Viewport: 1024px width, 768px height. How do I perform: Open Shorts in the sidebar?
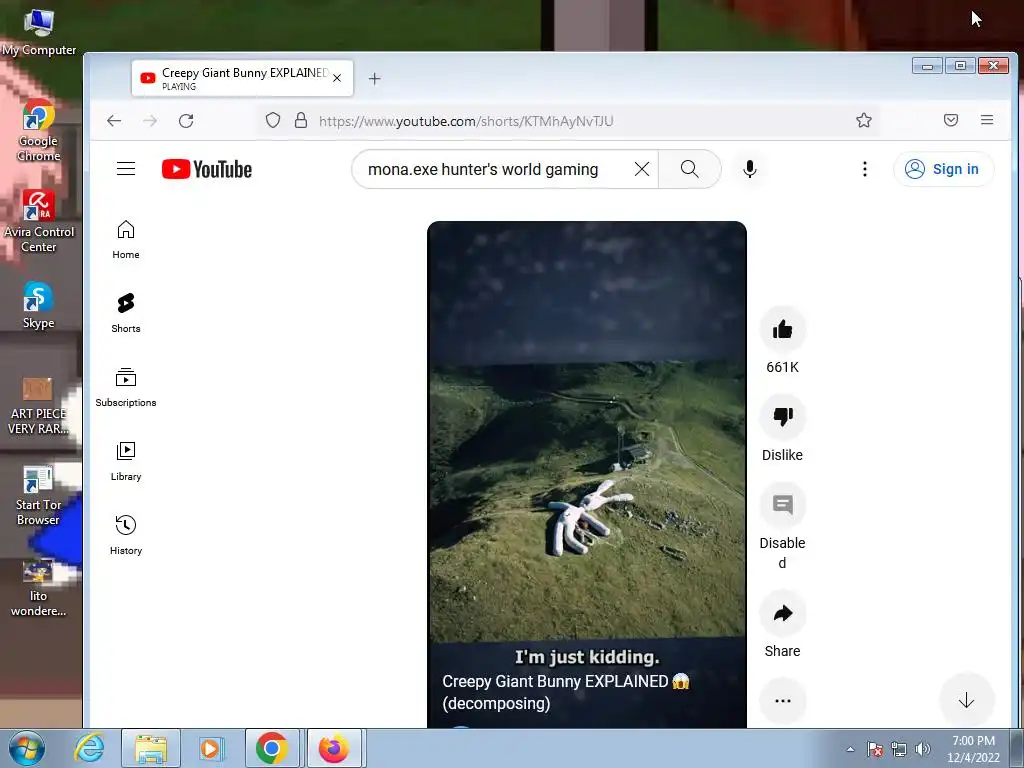click(x=126, y=313)
